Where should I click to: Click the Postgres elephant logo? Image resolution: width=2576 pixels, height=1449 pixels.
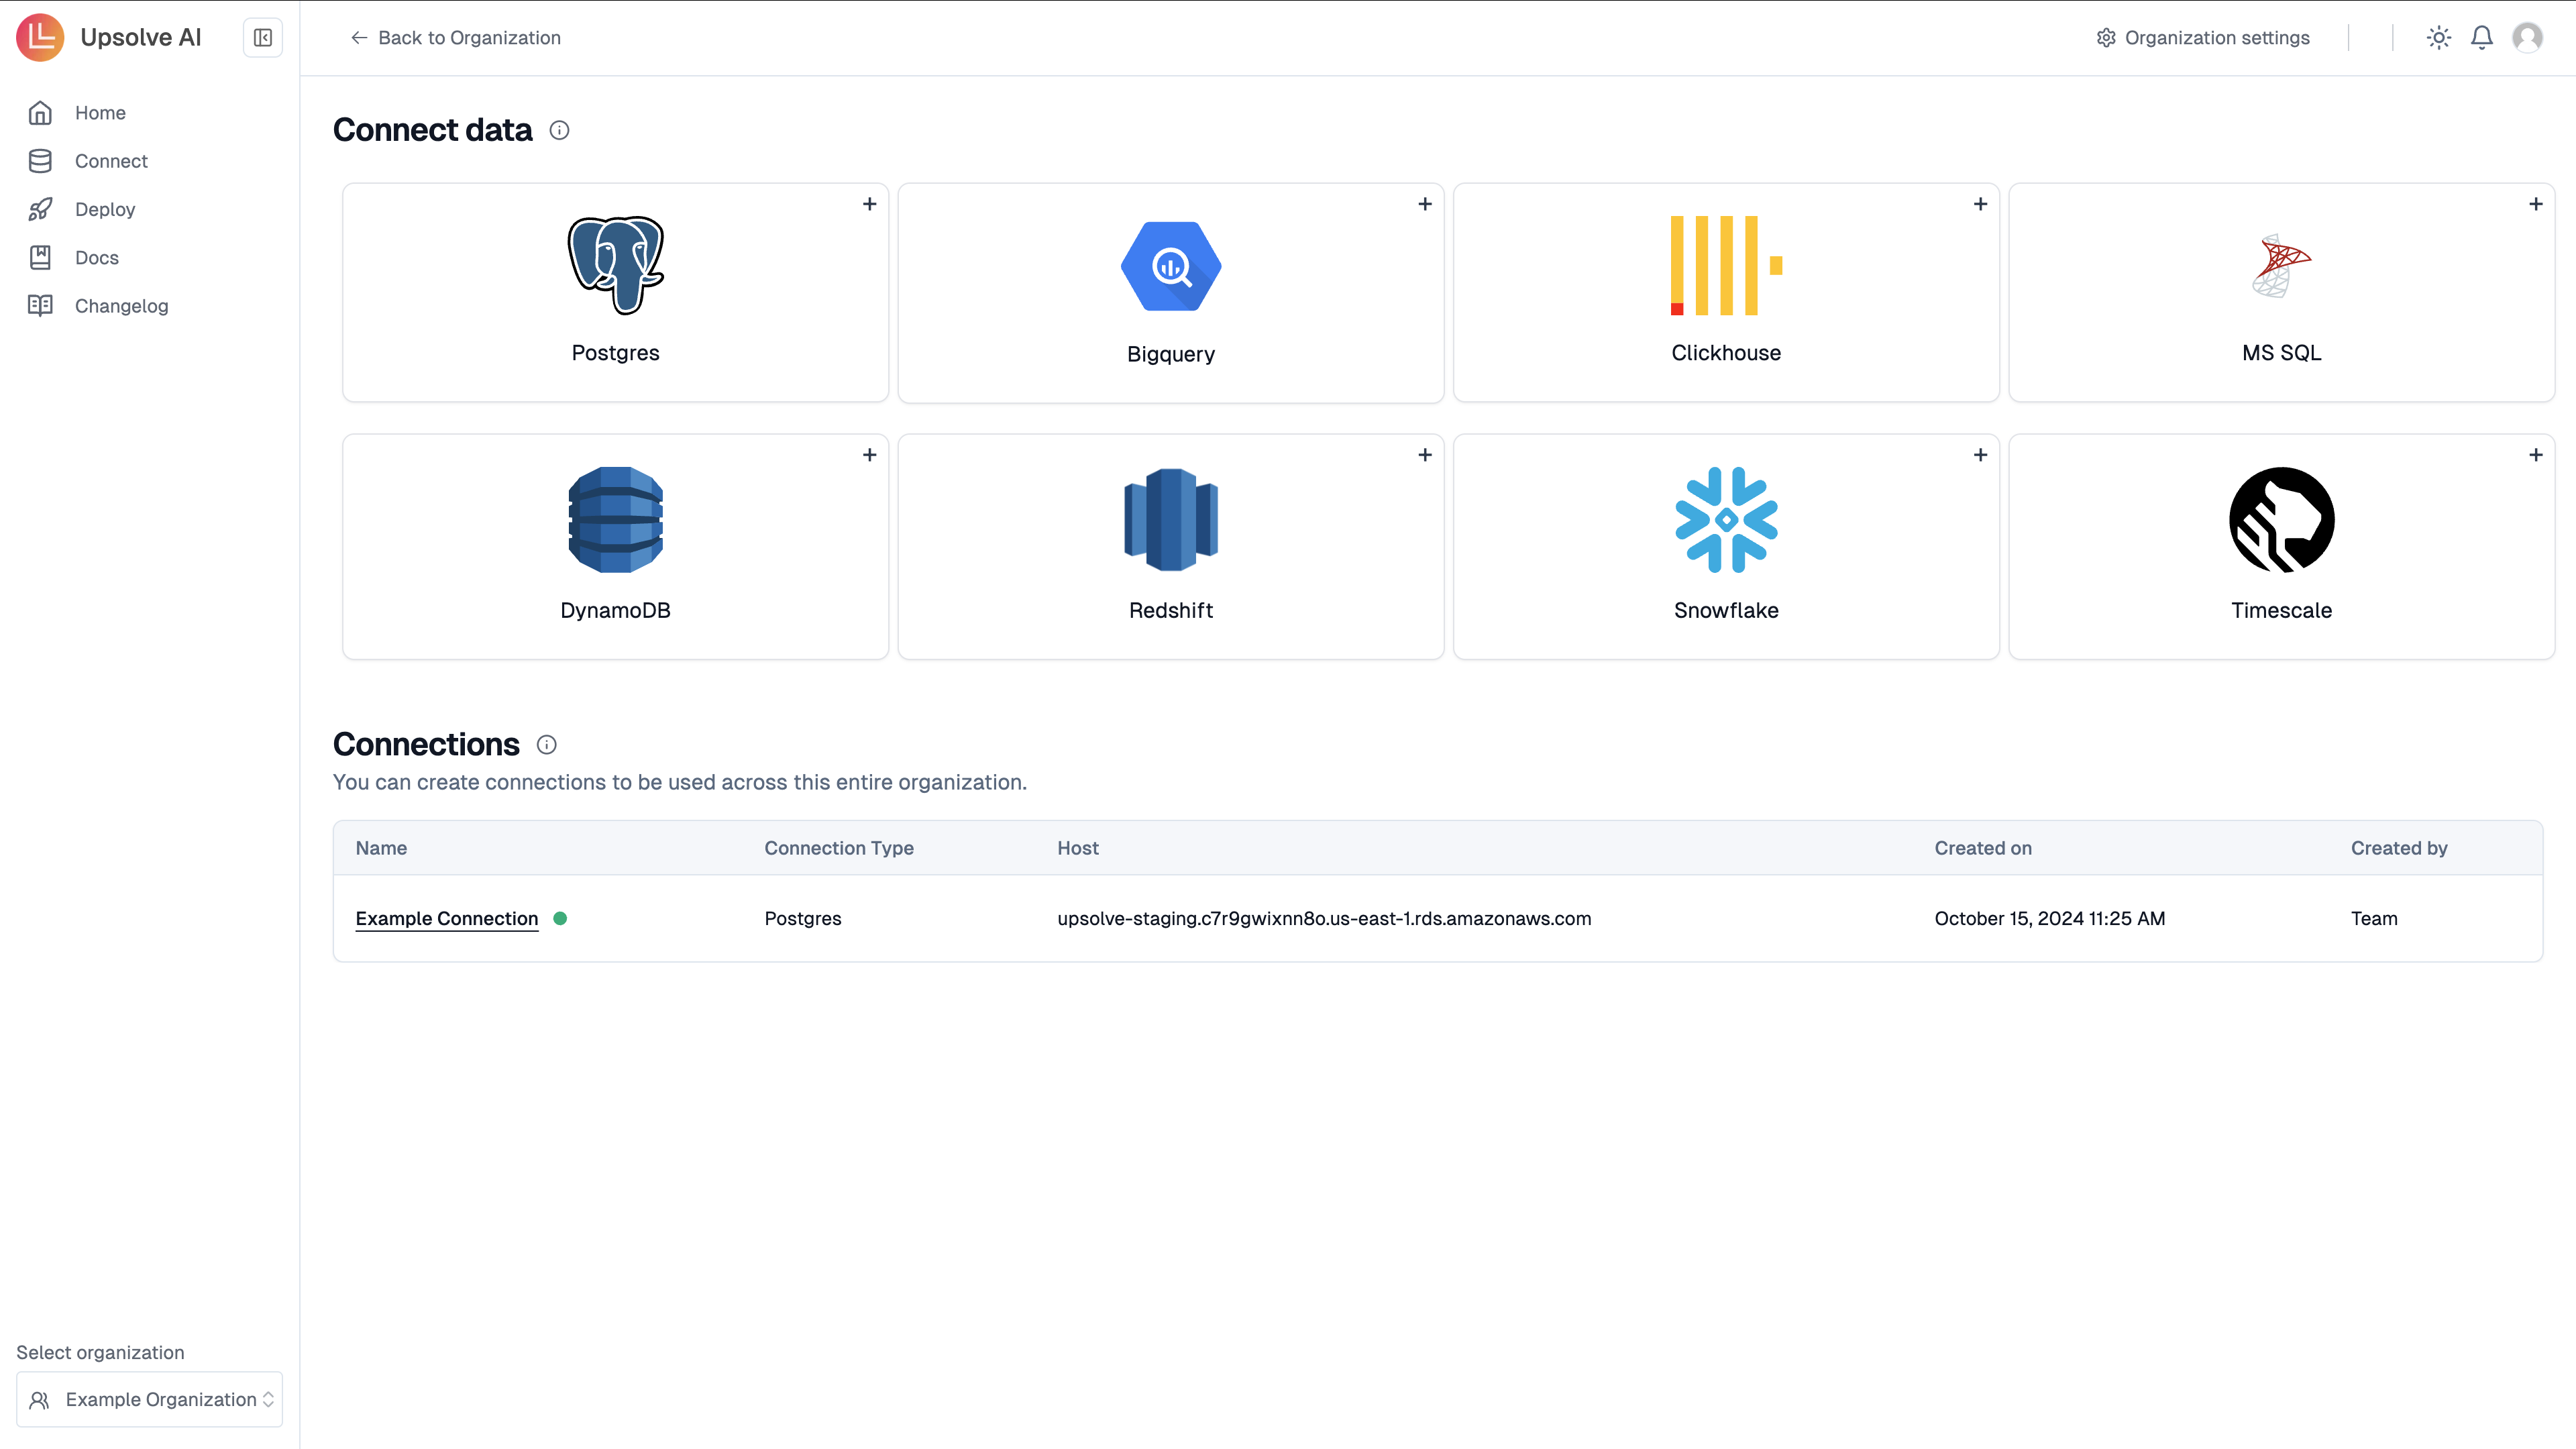pos(615,265)
